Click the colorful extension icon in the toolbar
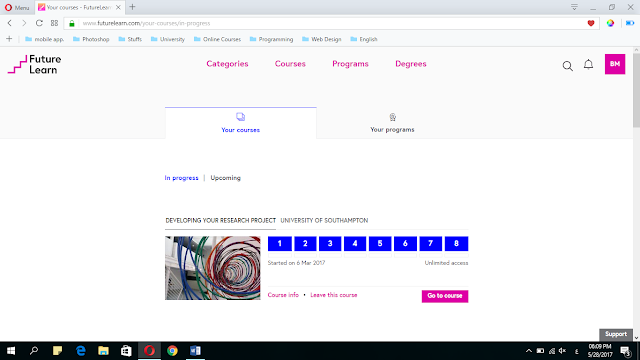Viewport: 640px width, 360px height. pos(610,23)
